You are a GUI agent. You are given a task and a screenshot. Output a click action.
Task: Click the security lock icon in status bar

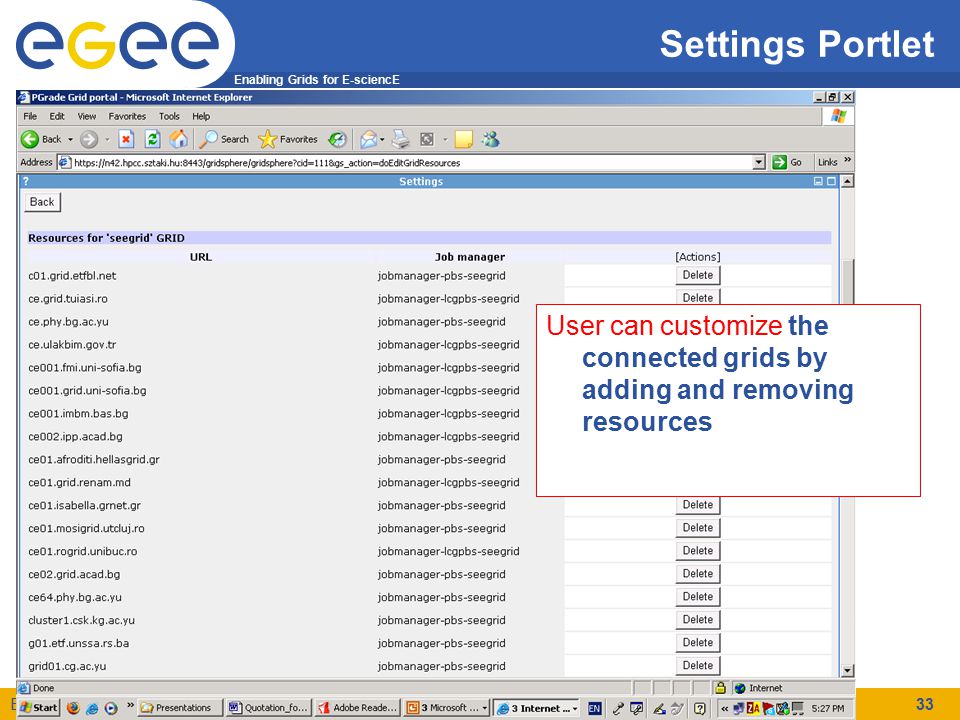click(721, 688)
